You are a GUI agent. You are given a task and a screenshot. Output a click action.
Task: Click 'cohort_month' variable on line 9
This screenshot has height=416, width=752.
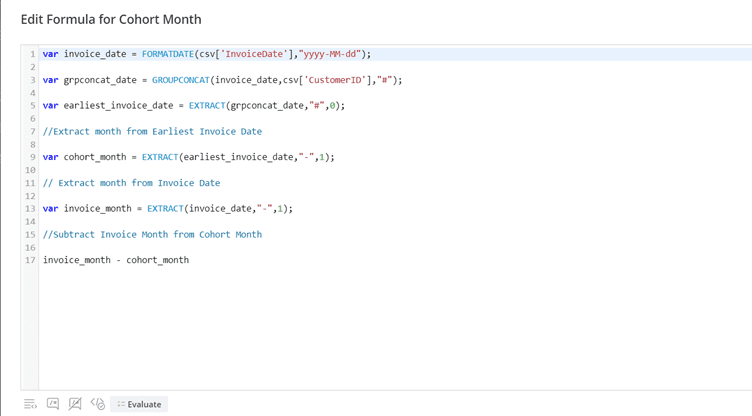click(95, 157)
